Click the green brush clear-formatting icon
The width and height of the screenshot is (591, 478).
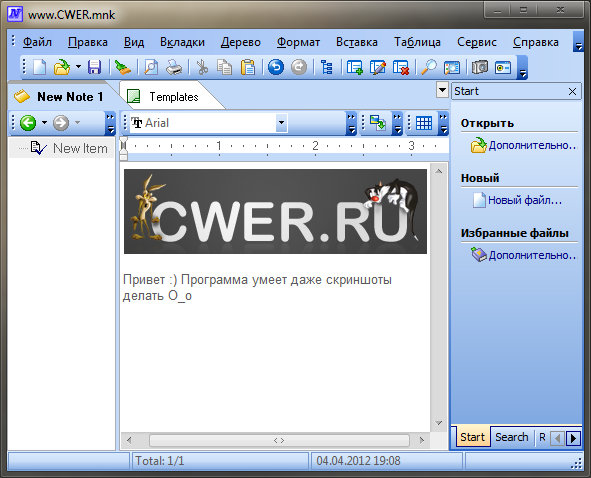[x=122, y=68]
